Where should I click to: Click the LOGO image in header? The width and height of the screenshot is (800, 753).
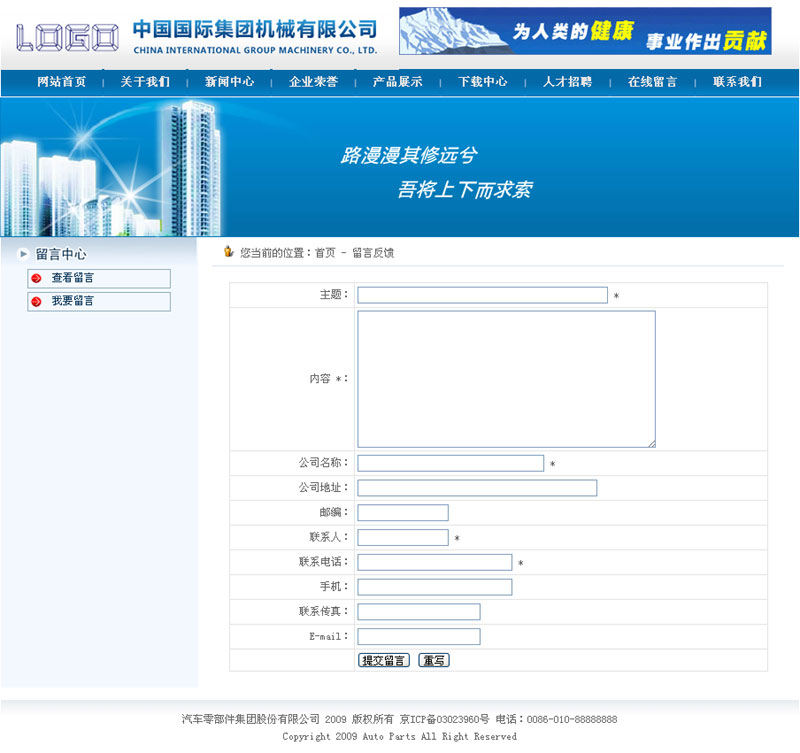pos(67,38)
